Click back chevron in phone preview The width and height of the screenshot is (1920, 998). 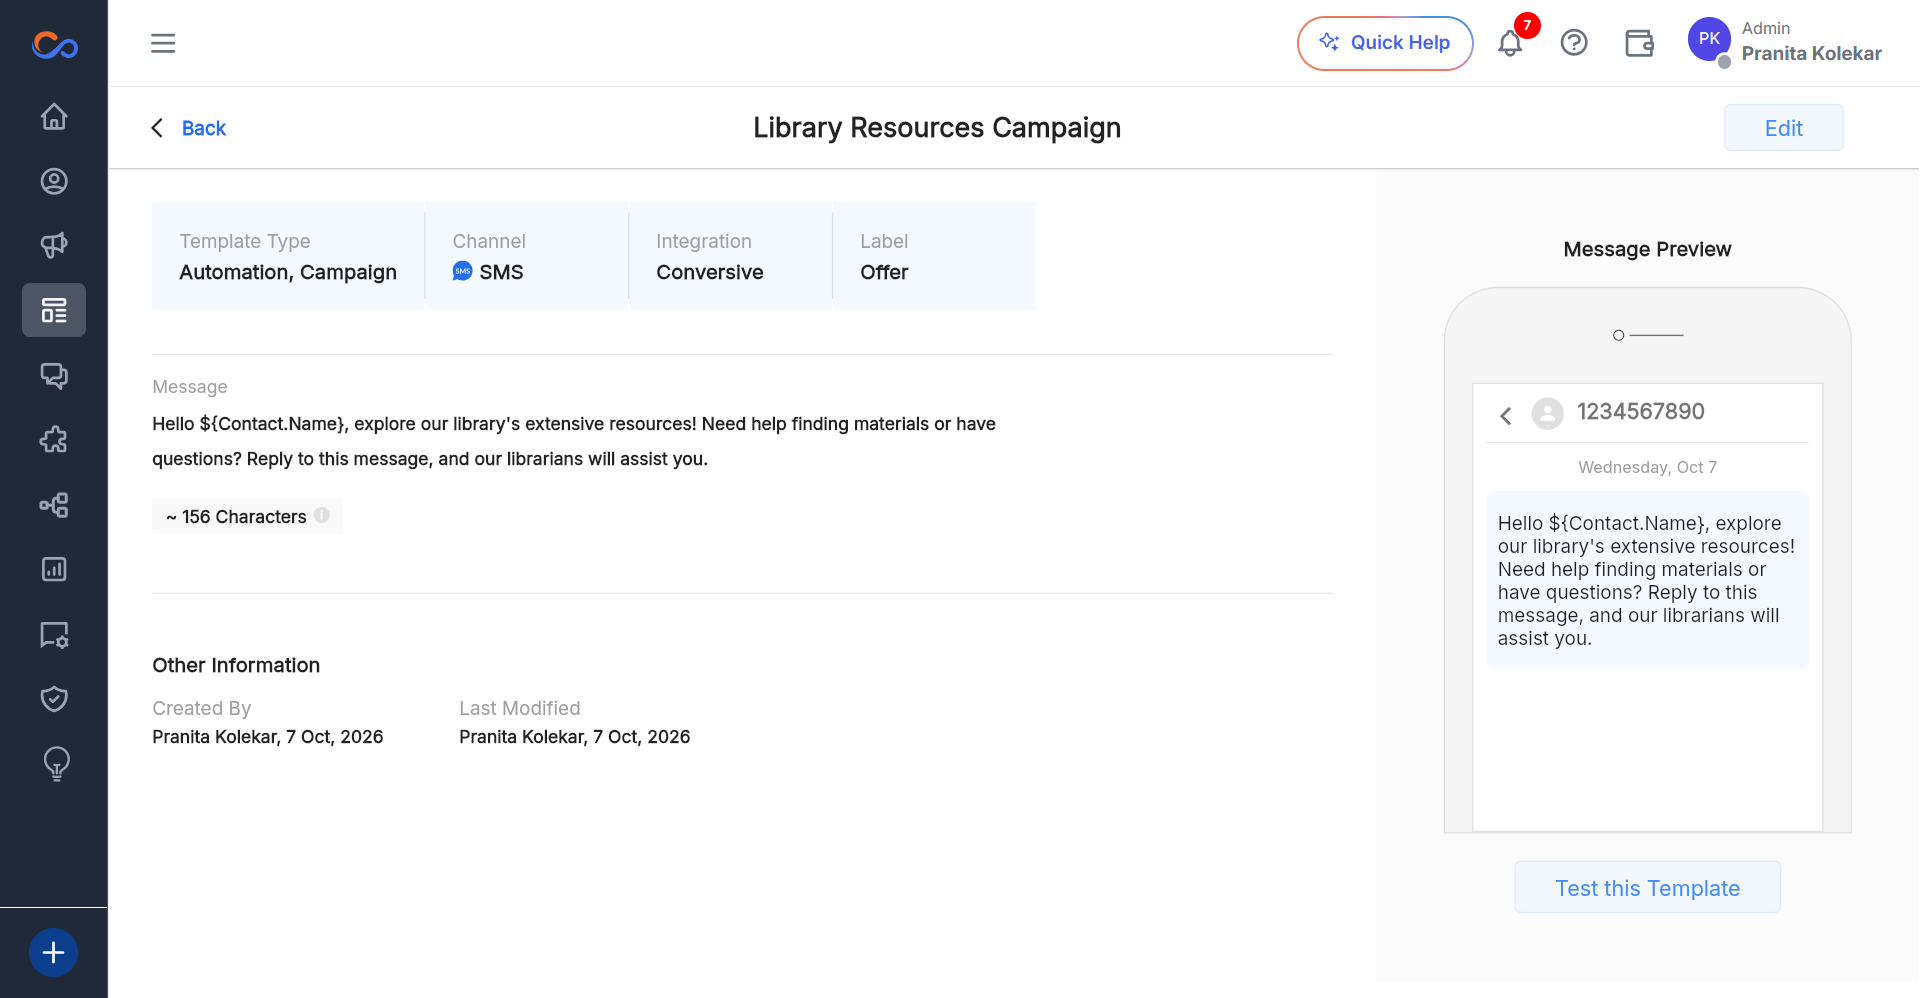[1506, 415]
